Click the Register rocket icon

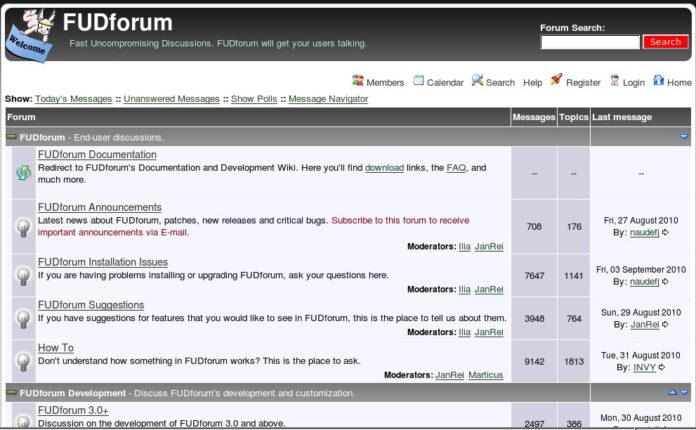pyautogui.click(x=556, y=80)
